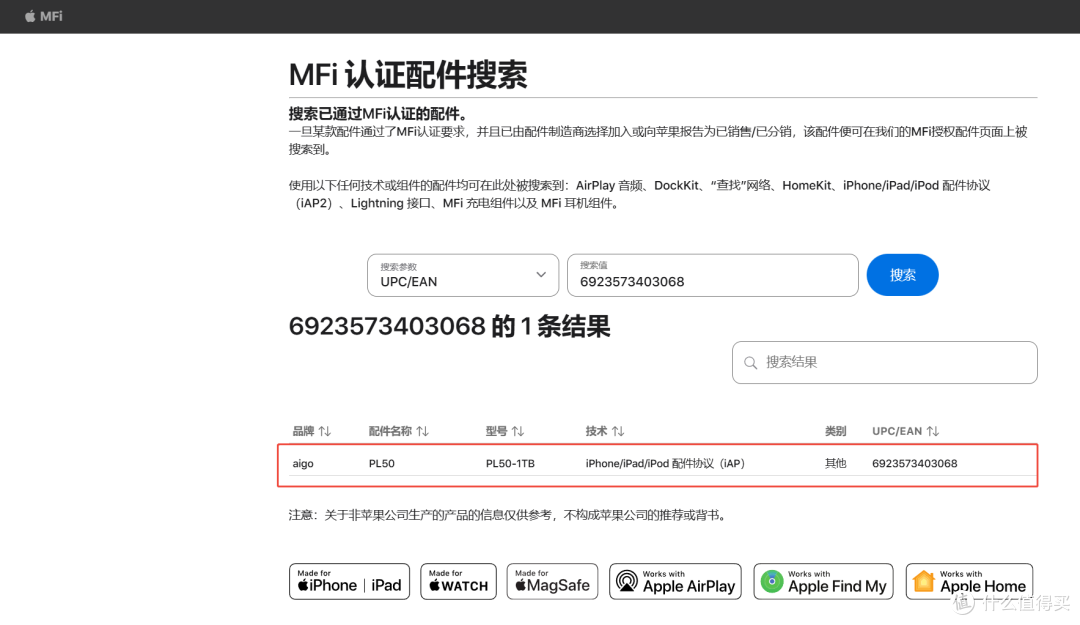Click the 类别 column header
The height and width of the screenshot is (625, 1080).
pyautogui.click(x=835, y=431)
